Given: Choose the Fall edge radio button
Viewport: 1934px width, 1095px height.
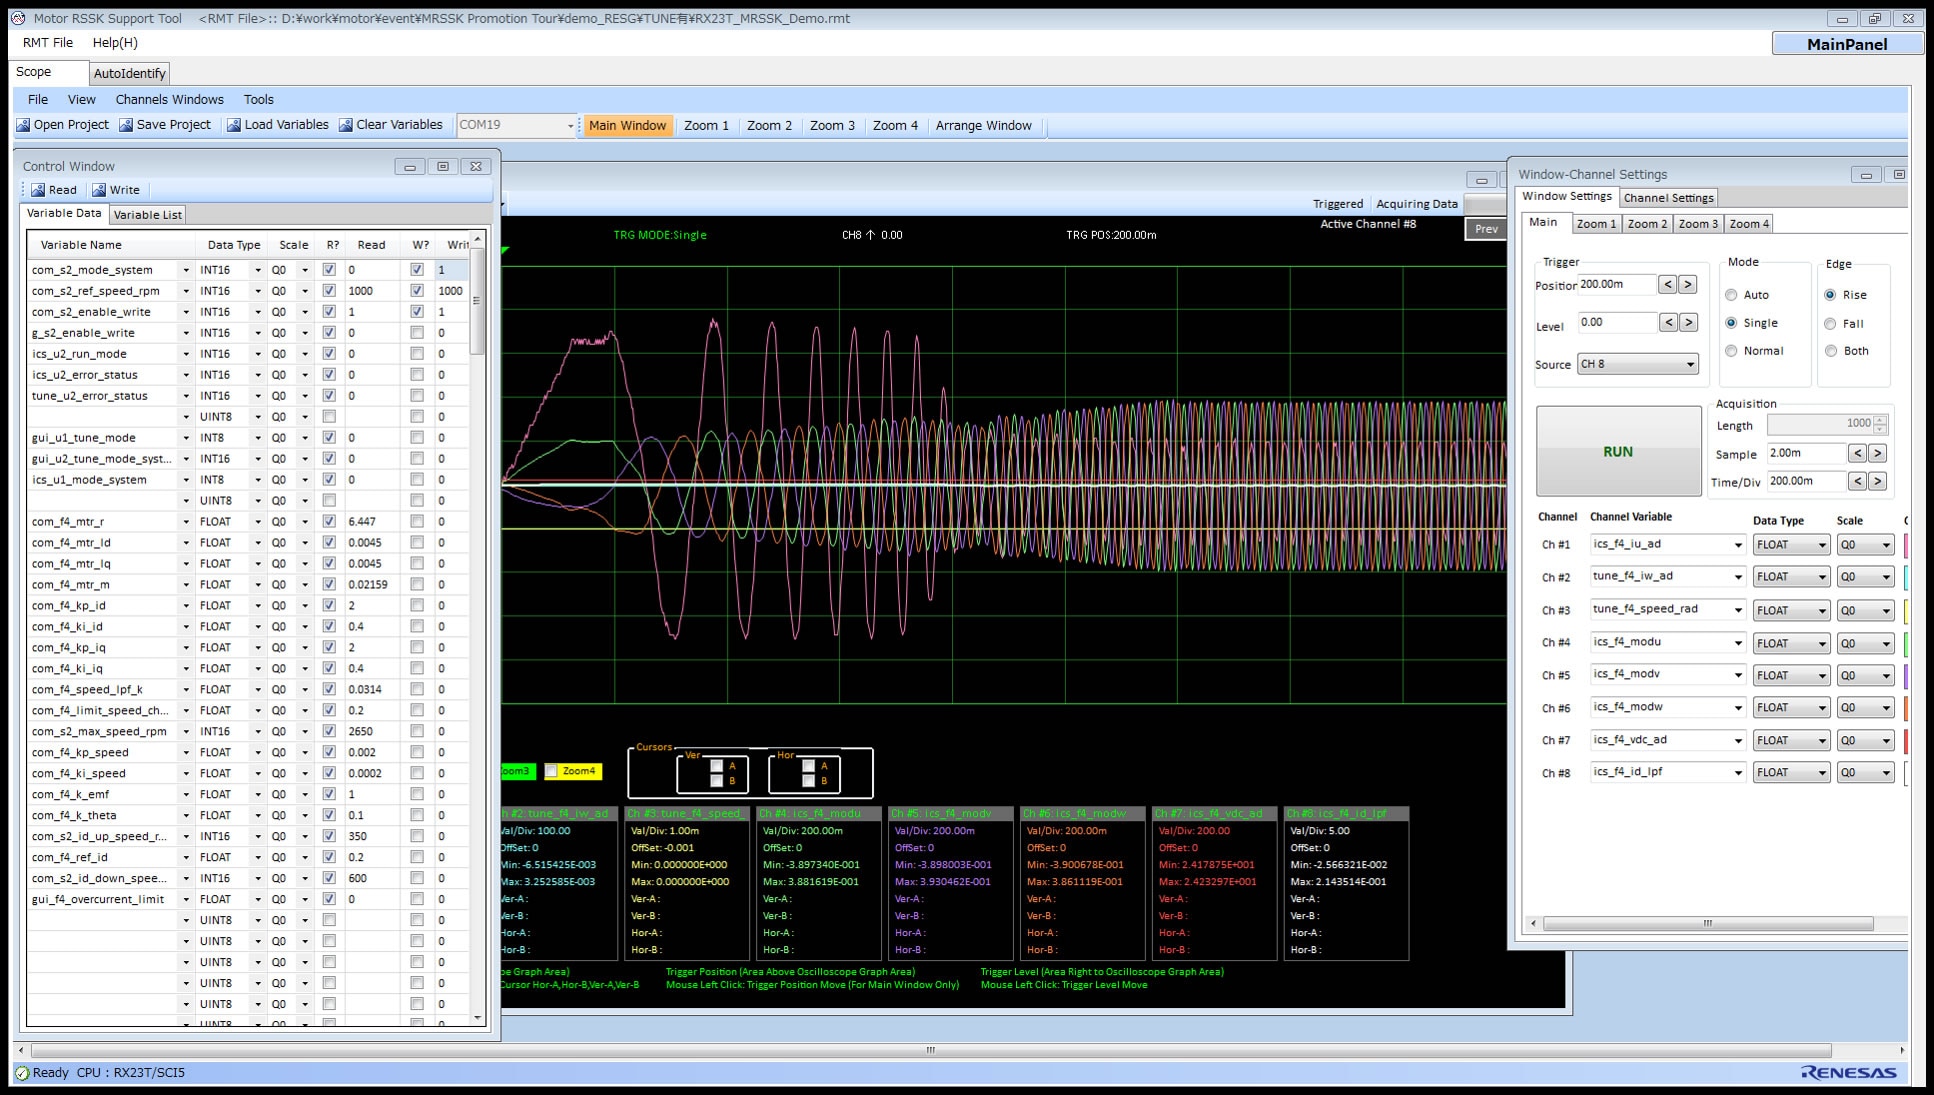Looking at the screenshot, I should click(x=1830, y=323).
